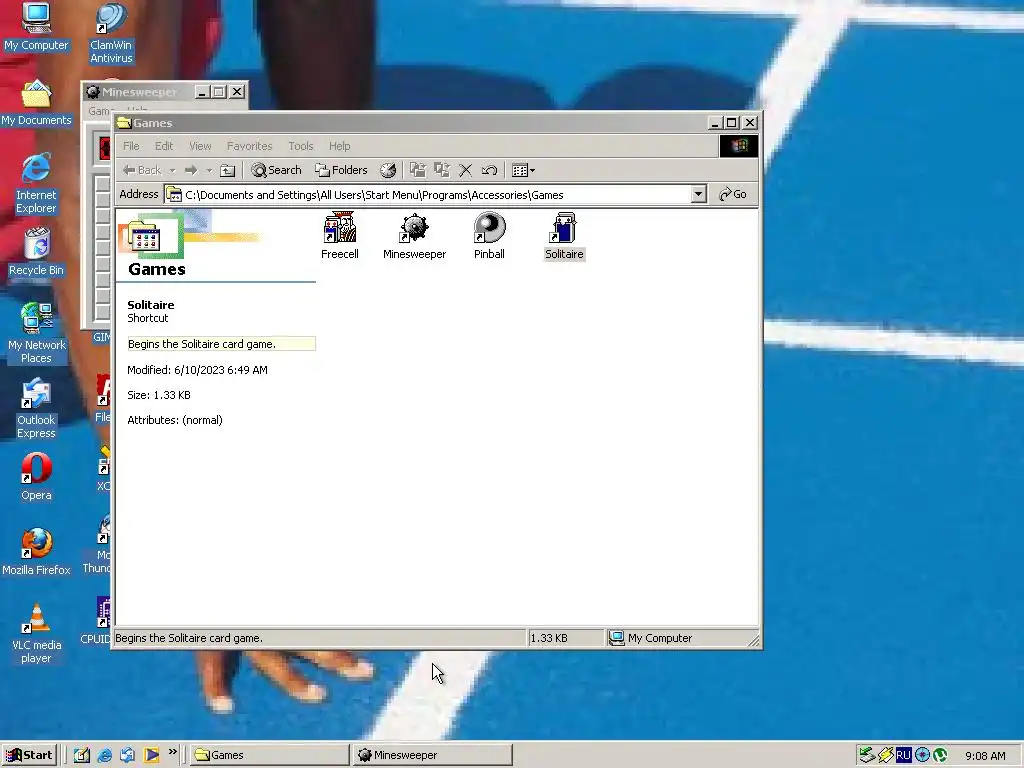Click the Windows logo throbber icon

tap(739, 146)
